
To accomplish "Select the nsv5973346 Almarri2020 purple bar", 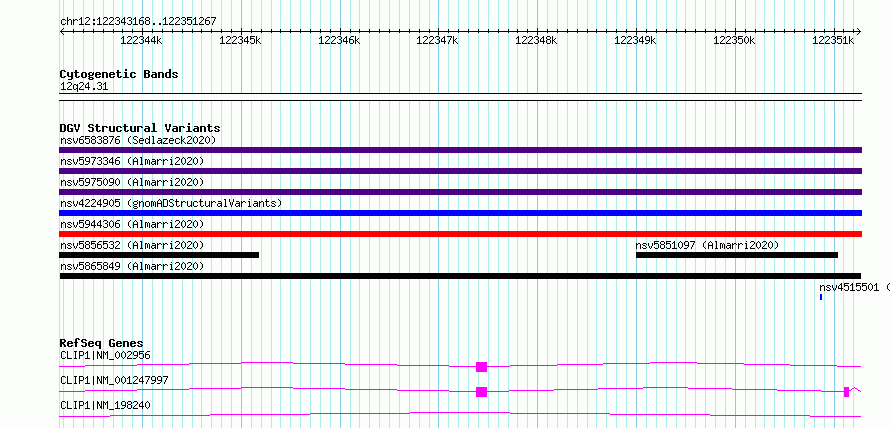I will (460, 171).
